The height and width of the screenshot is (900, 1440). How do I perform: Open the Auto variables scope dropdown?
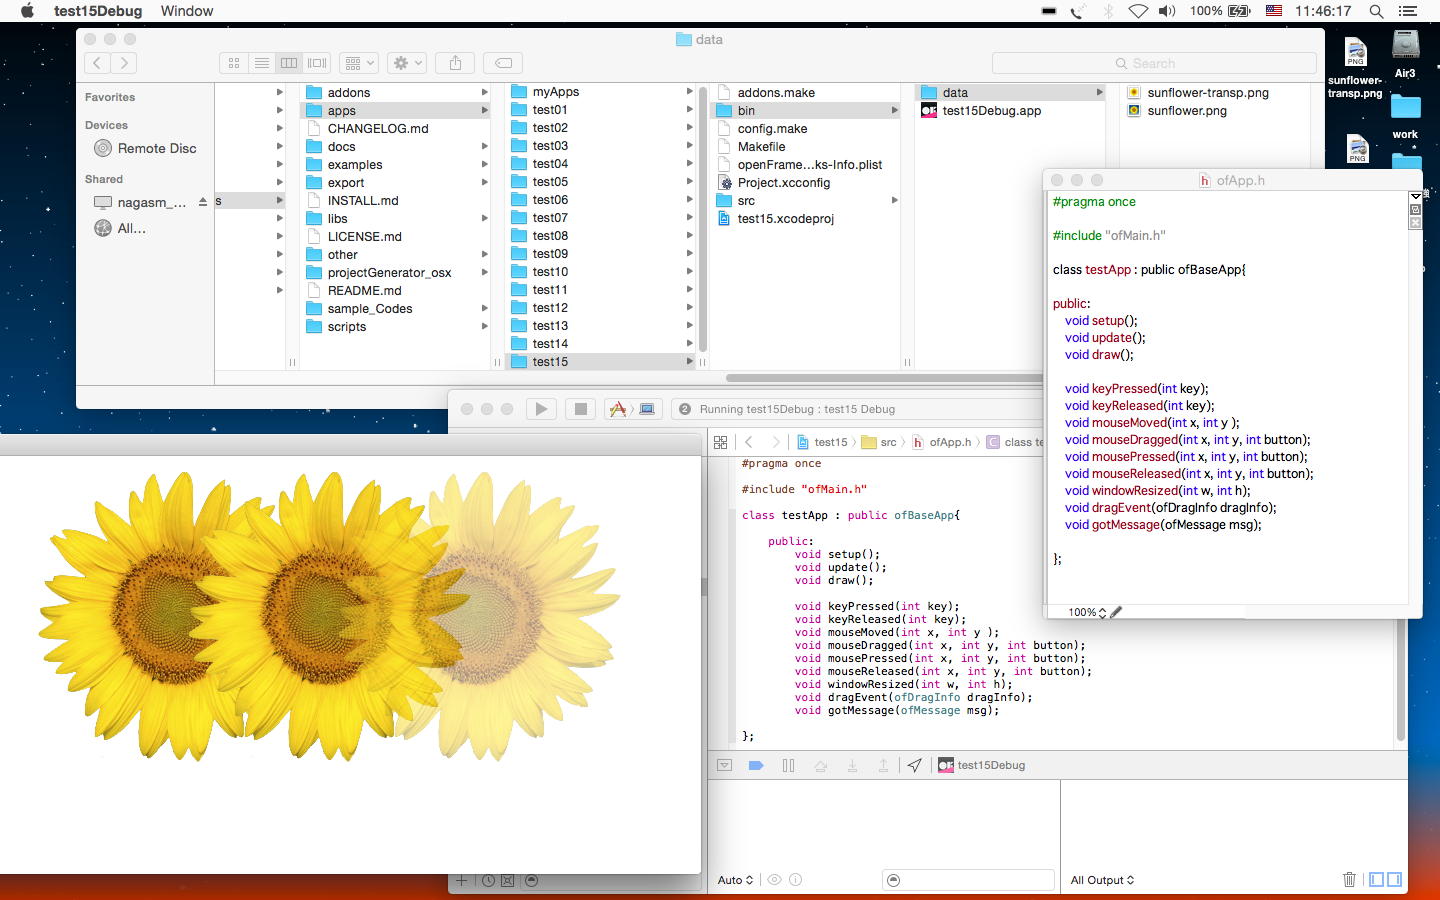coord(735,880)
